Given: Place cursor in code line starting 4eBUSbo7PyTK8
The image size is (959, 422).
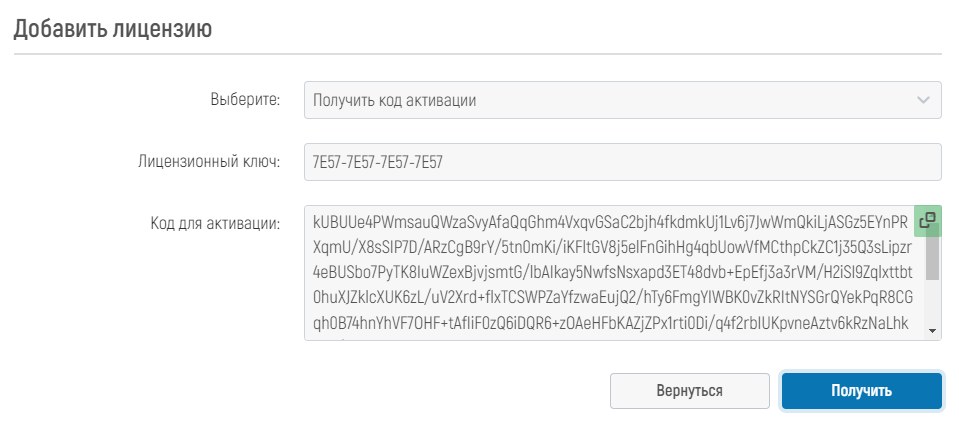Looking at the screenshot, I should [x=612, y=272].
